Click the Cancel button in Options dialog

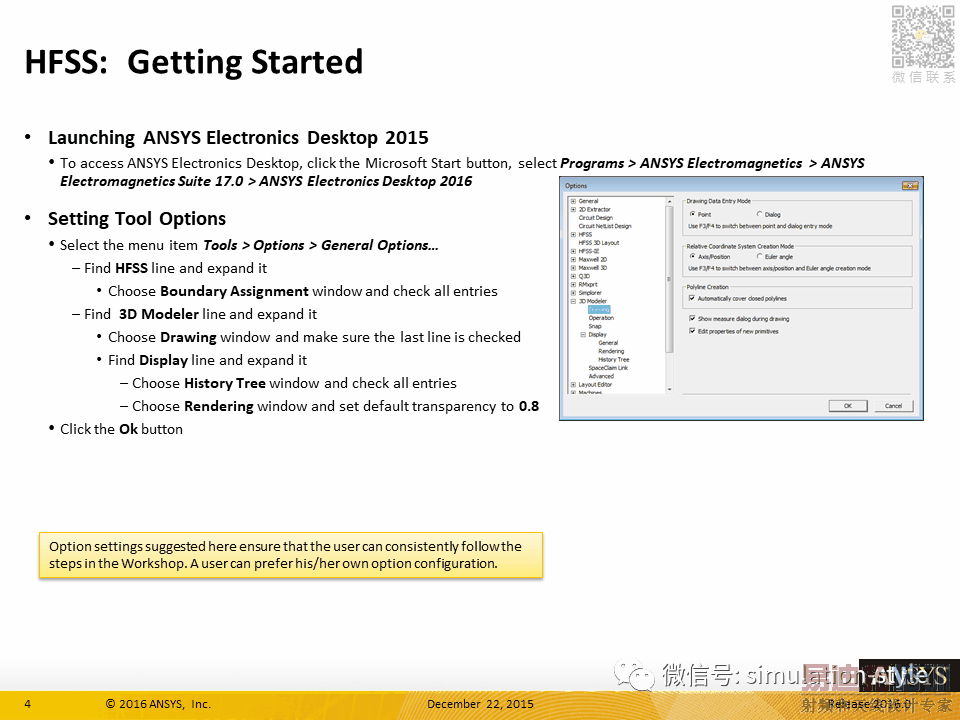point(893,406)
